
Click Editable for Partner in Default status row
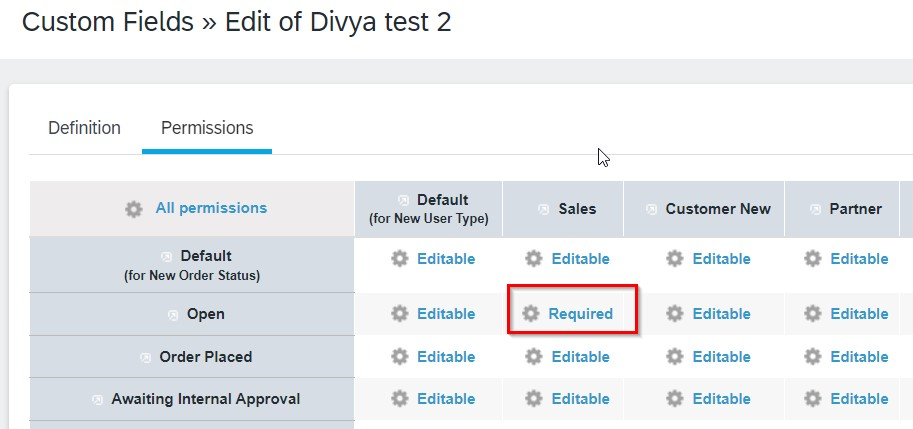[x=859, y=258]
